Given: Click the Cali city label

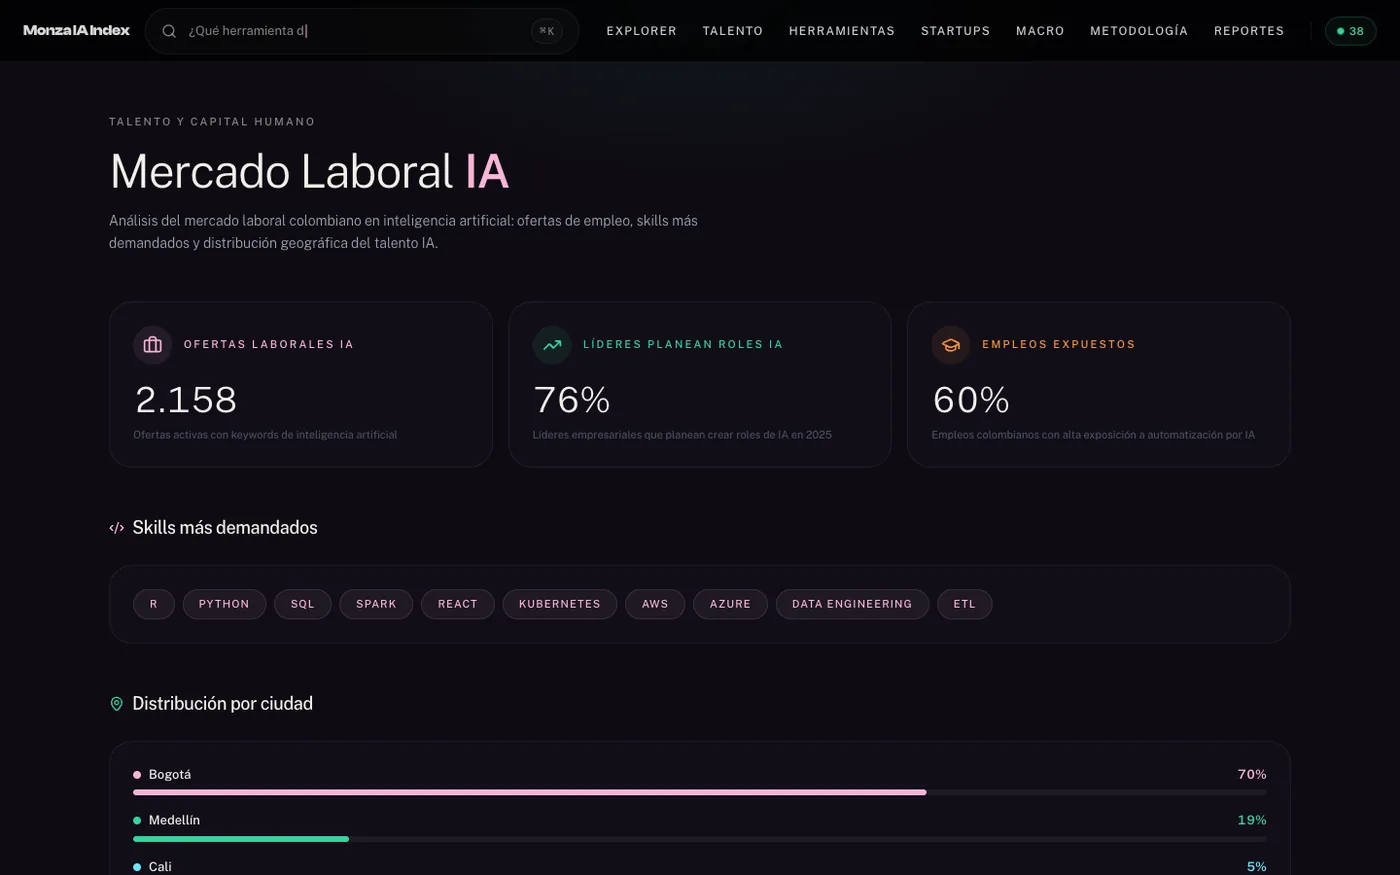Looking at the screenshot, I should point(160,867).
